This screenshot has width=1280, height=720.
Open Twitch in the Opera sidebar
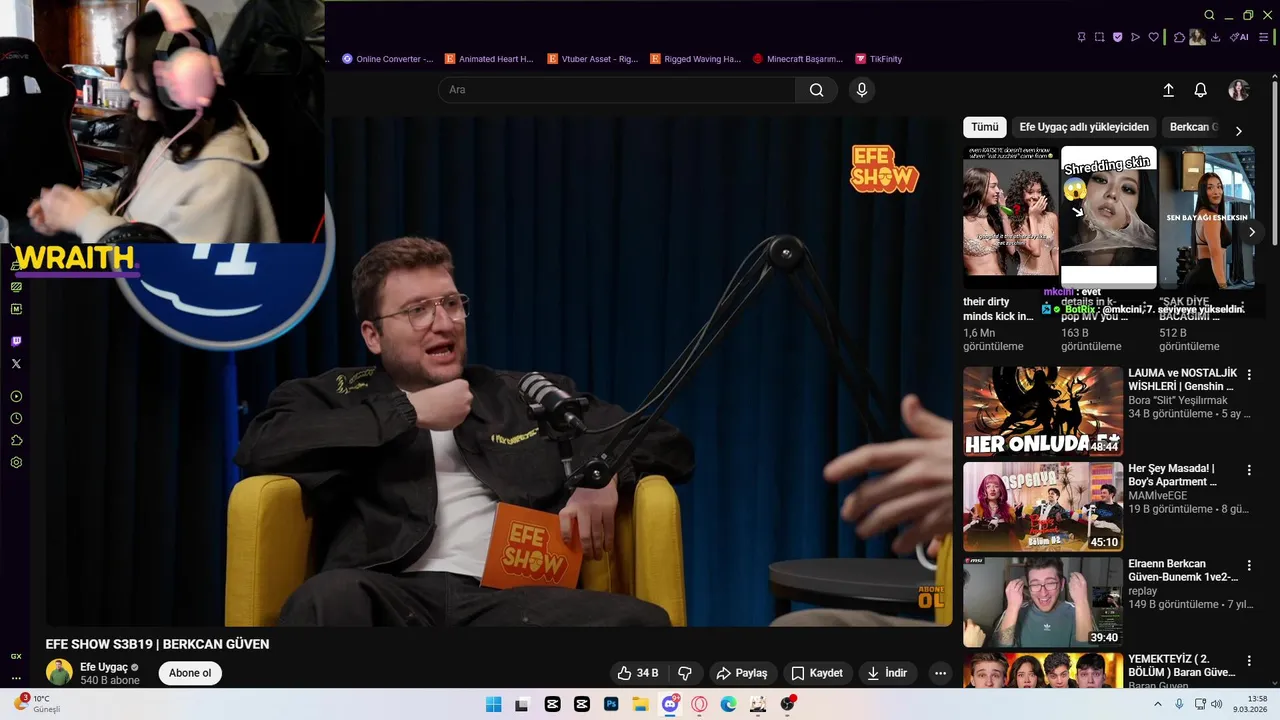click(16, 341)
